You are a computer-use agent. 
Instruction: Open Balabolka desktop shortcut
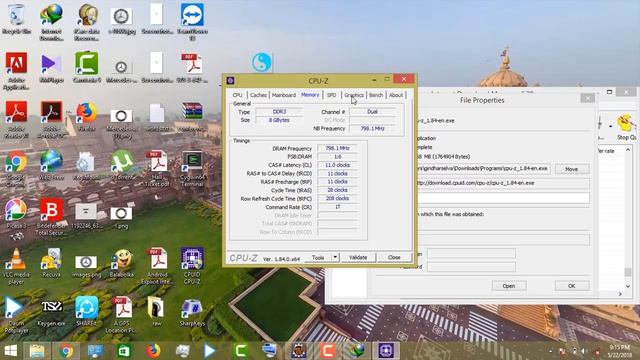tap(122, 263)
